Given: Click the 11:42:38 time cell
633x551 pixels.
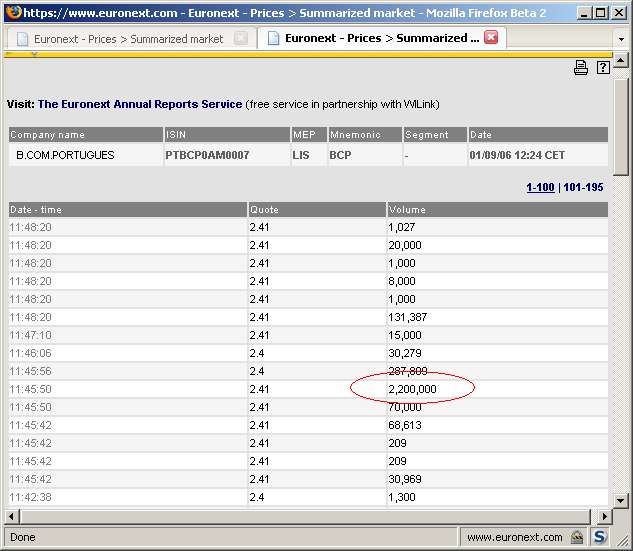Looking at the screenshot, I should [x=128, y=497].
